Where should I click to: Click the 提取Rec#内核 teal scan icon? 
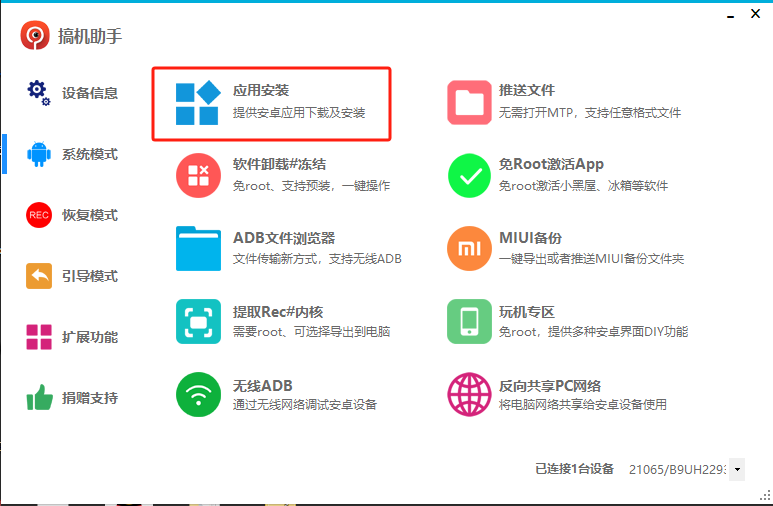197,322
